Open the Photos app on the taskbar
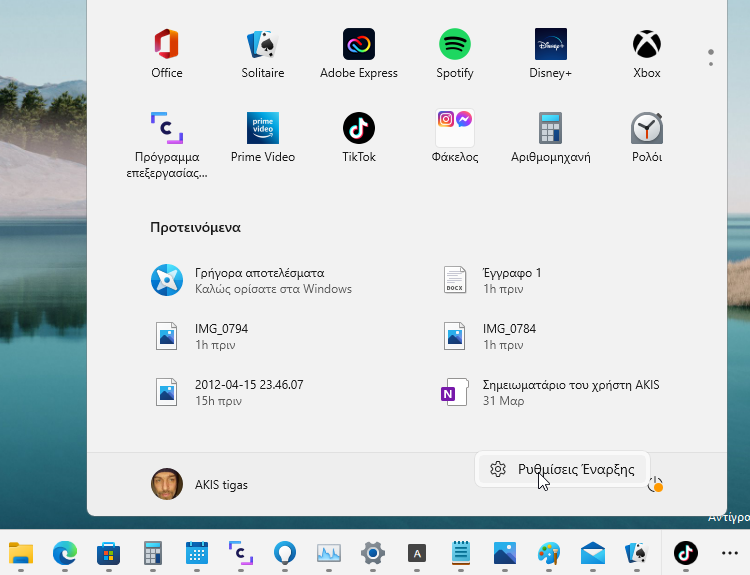The width and height of the screenshot is (750, 575). [x=505, y=553]
